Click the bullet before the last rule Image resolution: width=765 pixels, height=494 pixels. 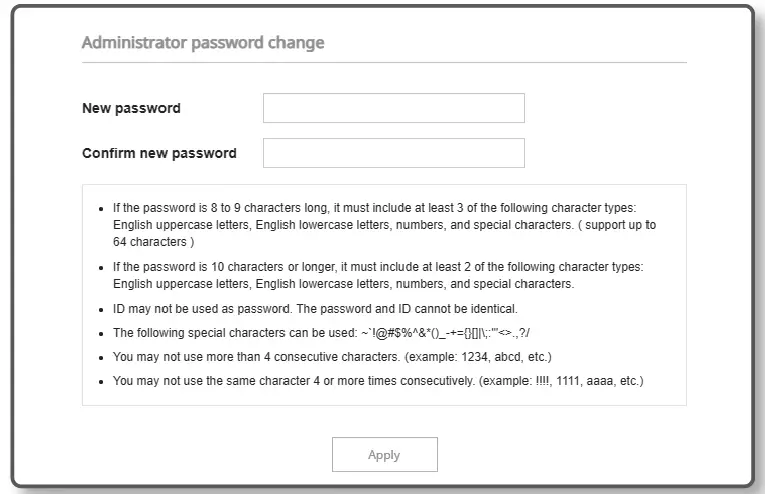tap(102, 382)
